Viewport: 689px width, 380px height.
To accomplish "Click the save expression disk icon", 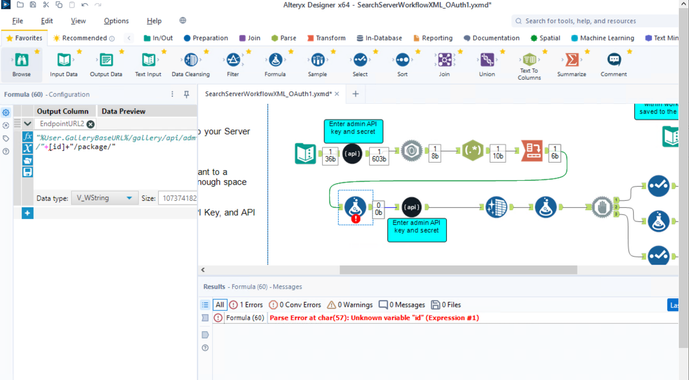I will coord(27,172).
